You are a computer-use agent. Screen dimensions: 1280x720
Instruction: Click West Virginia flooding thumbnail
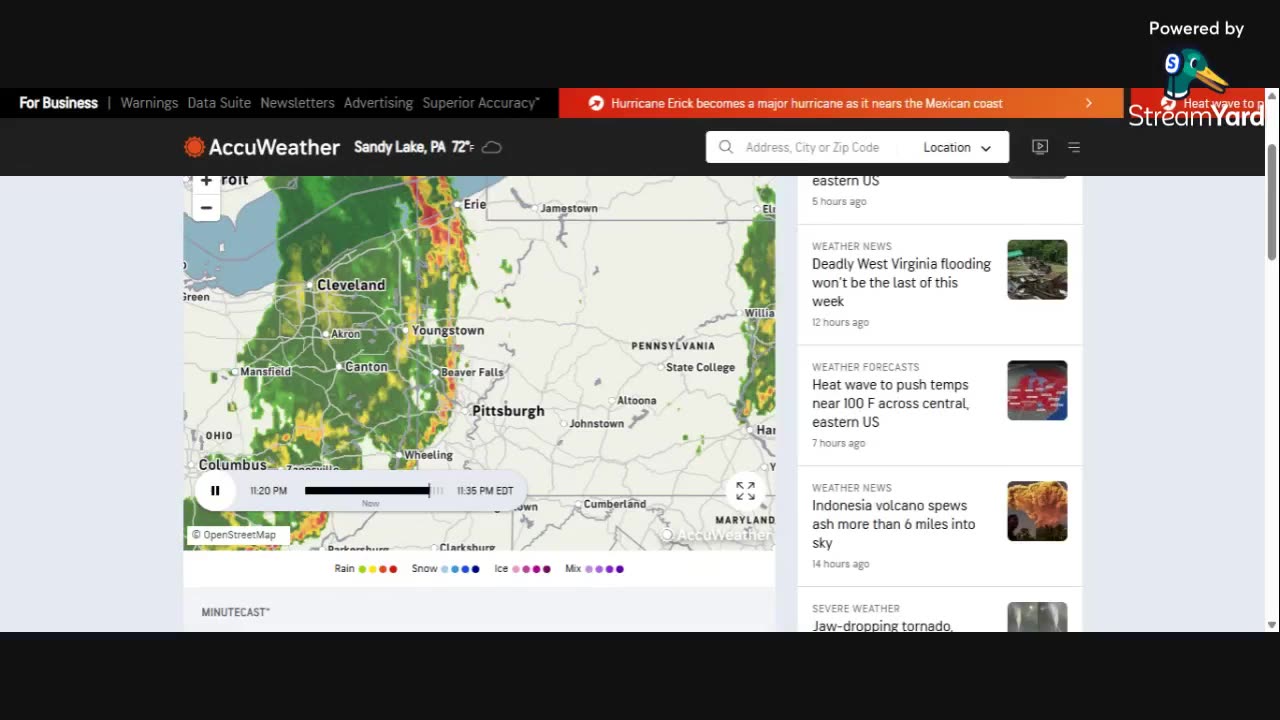pyautogui.click(x=1037, y=269)
